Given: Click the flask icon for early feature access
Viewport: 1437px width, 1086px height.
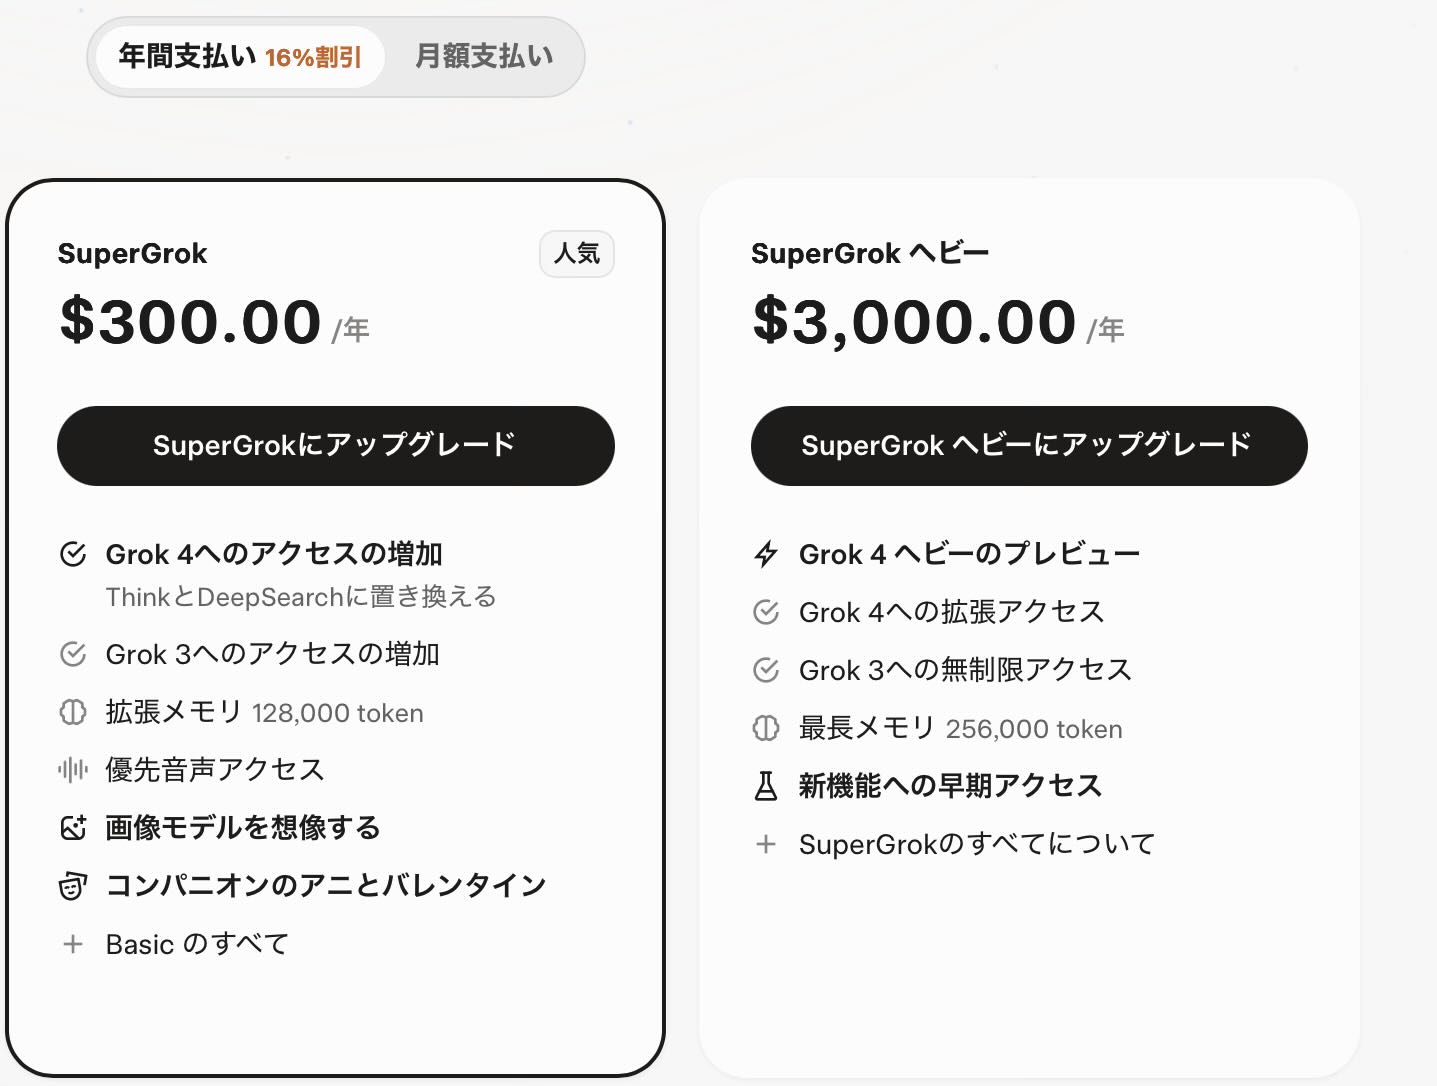Looking at the screenshot, I should (x=766, y=786).
